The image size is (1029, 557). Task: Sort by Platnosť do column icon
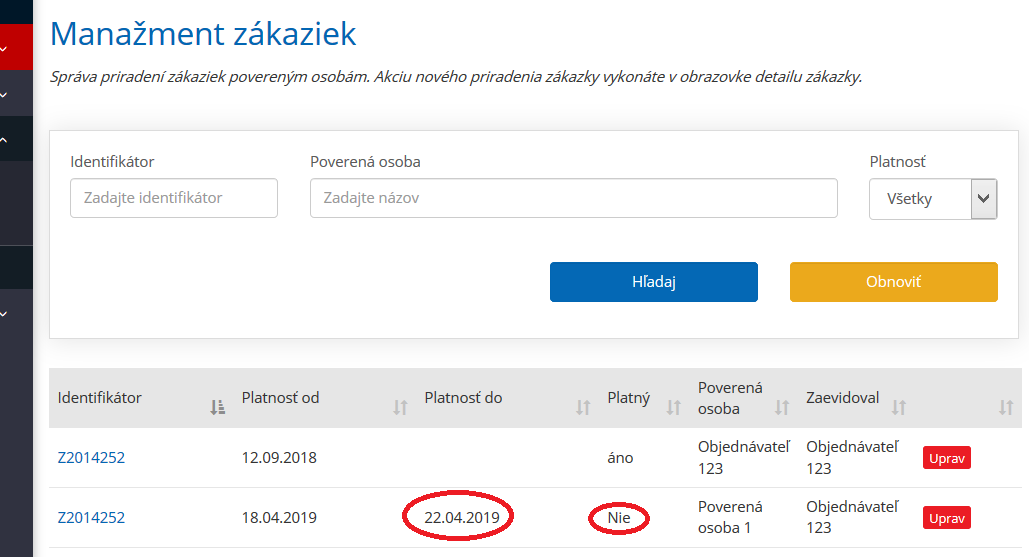tap(583, 407)
